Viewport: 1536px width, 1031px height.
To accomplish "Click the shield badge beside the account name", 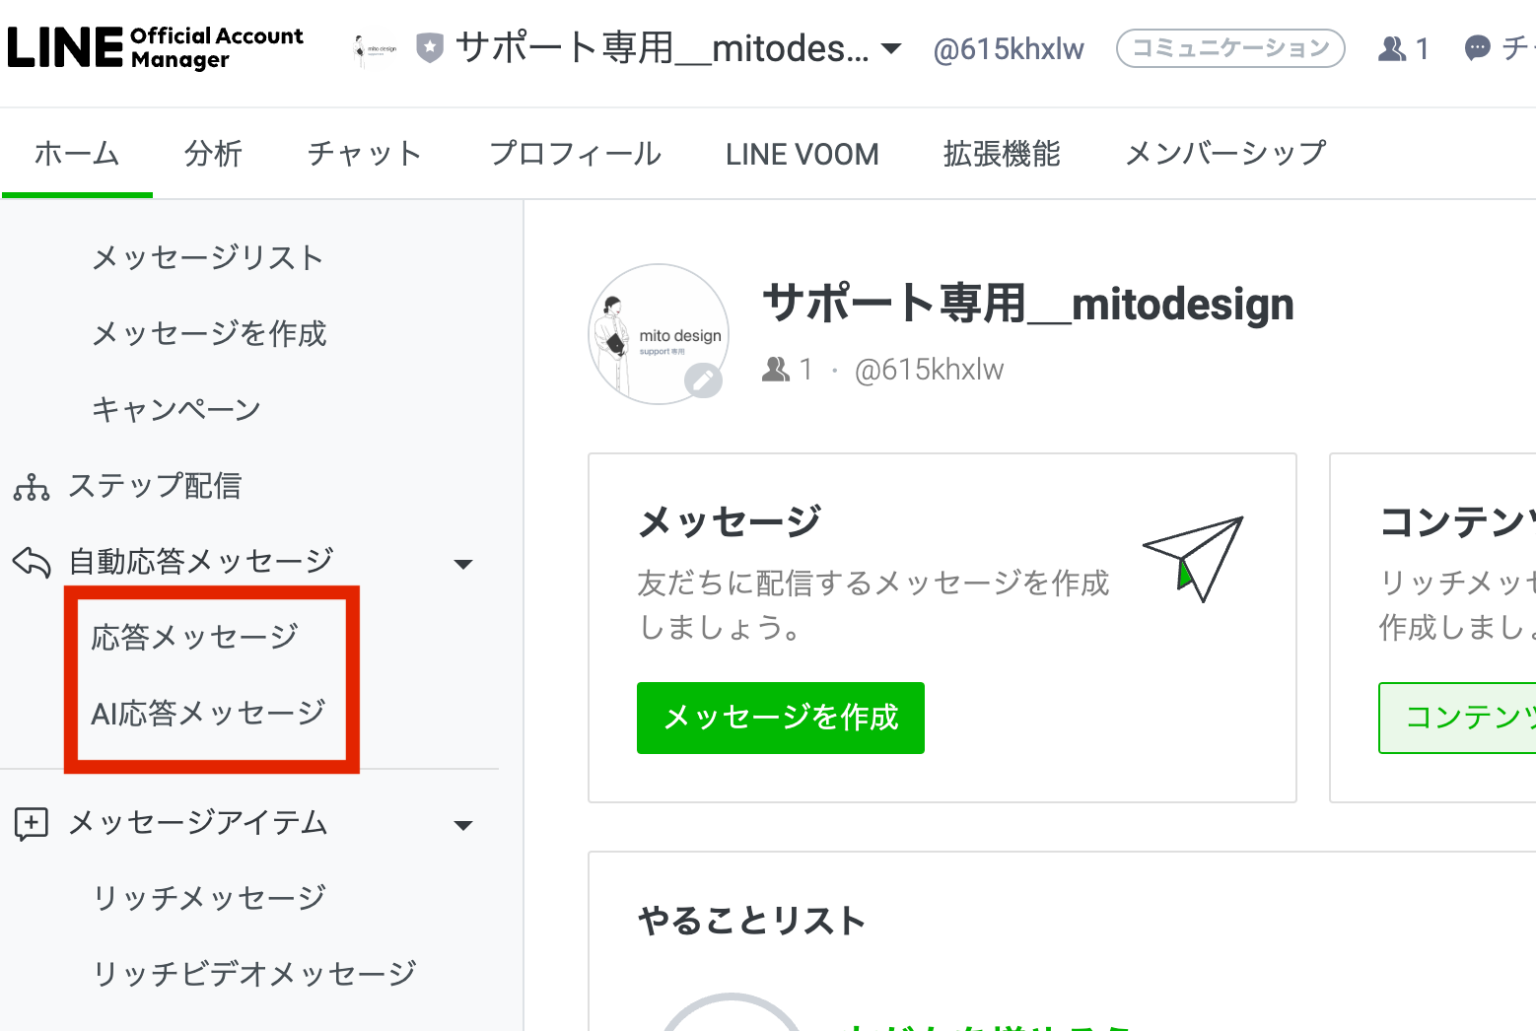I will pyautogui.click(x=428, y=46).
